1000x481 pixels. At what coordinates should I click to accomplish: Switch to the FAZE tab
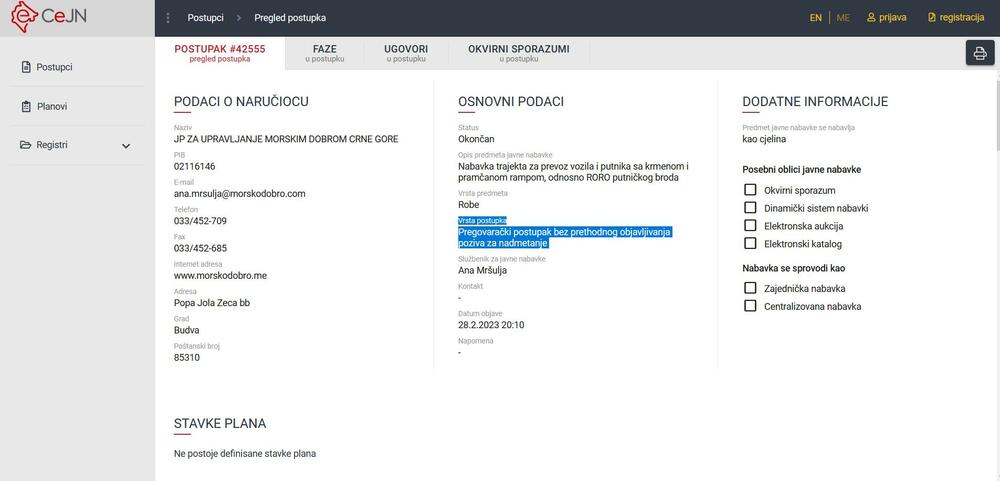click(x=325, y=53)
